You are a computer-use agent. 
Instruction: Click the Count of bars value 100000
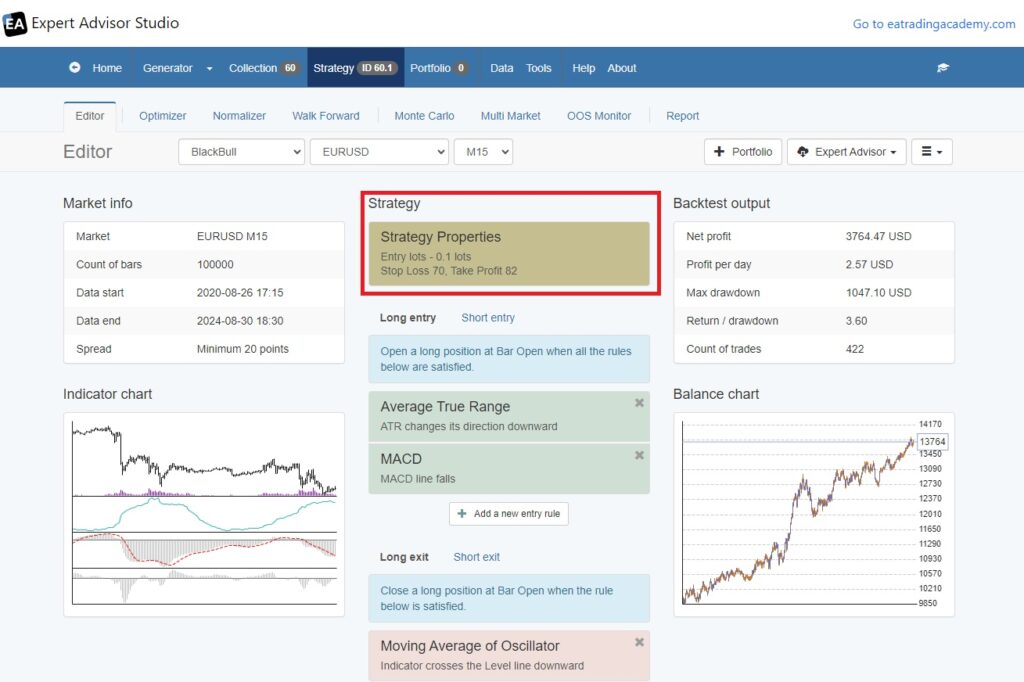pyautogui.click(x=215, y=265)
